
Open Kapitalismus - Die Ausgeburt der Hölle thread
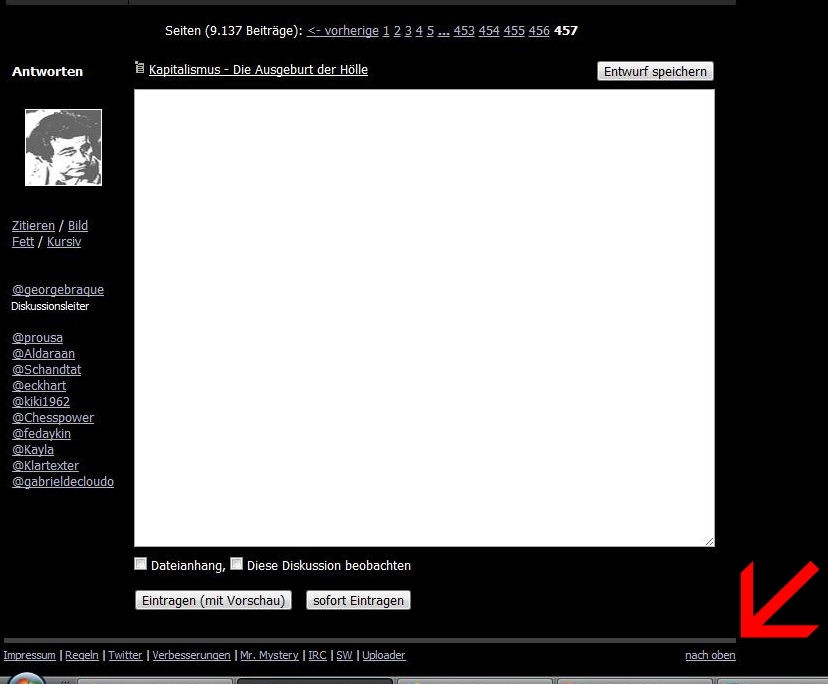point(258,70)
